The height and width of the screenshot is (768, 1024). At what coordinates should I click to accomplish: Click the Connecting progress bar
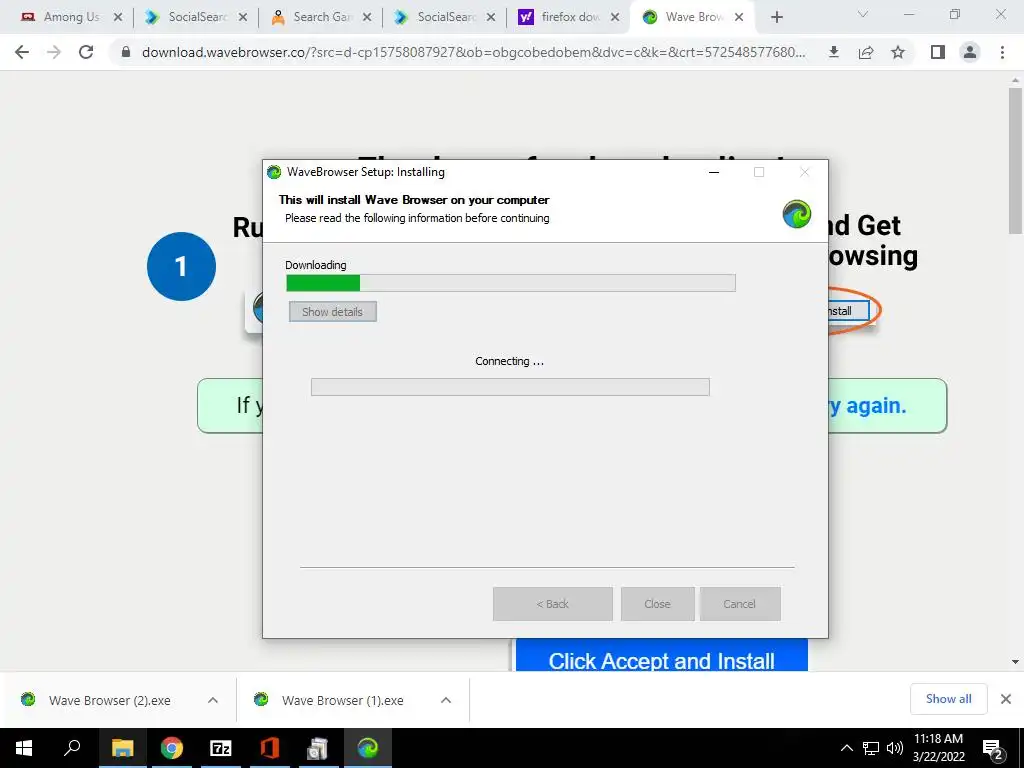[x=510, y=387]
